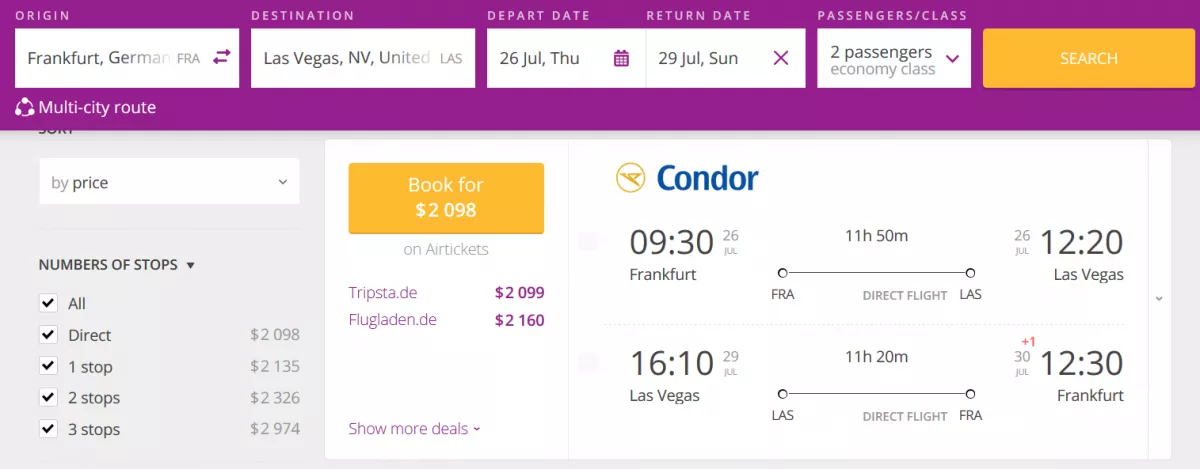Swap origin and destination arrows icon
This screenshot has width=1200, height=469.
point(221,58)
